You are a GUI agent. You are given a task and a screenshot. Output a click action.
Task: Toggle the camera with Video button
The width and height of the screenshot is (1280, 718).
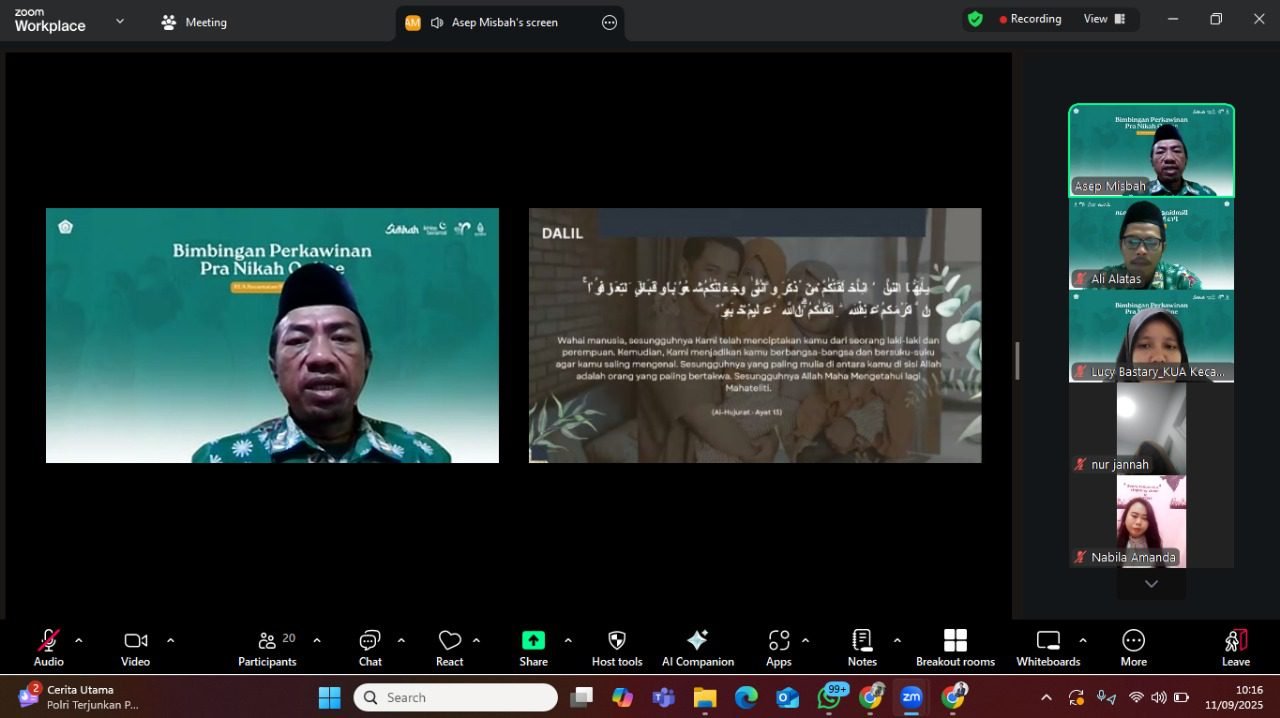click(x=136, y=647)
